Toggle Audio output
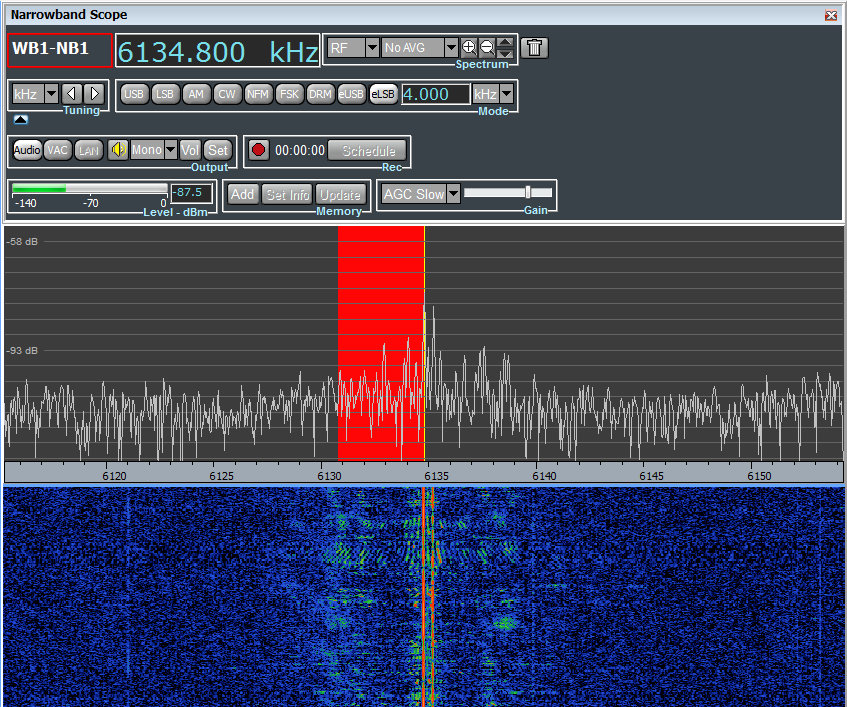The image size is (847, 707). coord(27,150)
